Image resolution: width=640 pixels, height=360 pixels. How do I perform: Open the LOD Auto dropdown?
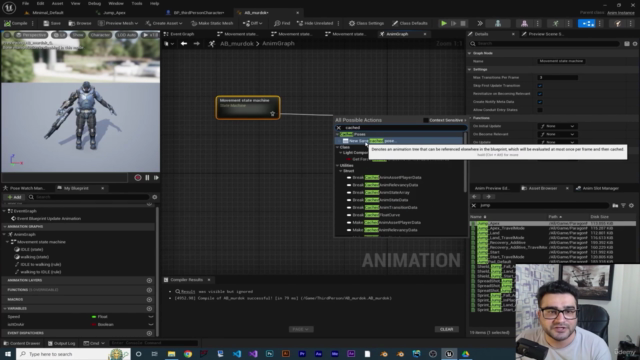coord(127,35)
